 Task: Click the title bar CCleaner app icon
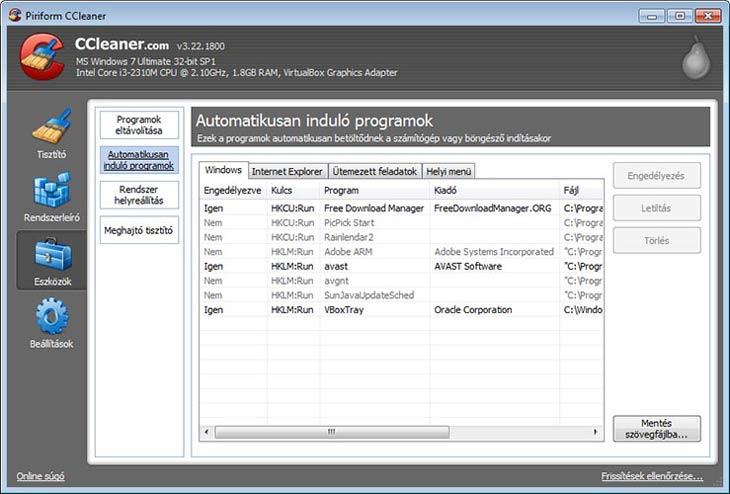click(12, 14)
